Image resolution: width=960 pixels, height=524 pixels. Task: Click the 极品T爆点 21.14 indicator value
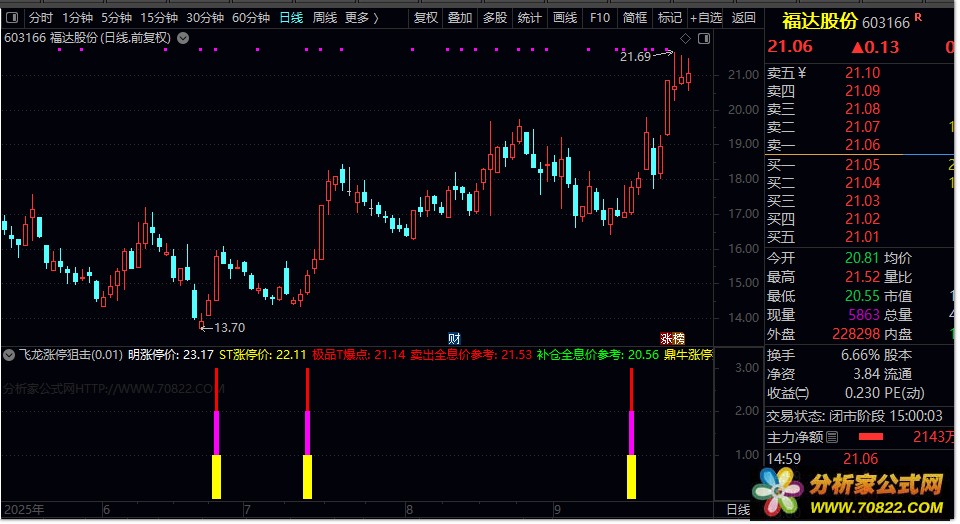359,354
